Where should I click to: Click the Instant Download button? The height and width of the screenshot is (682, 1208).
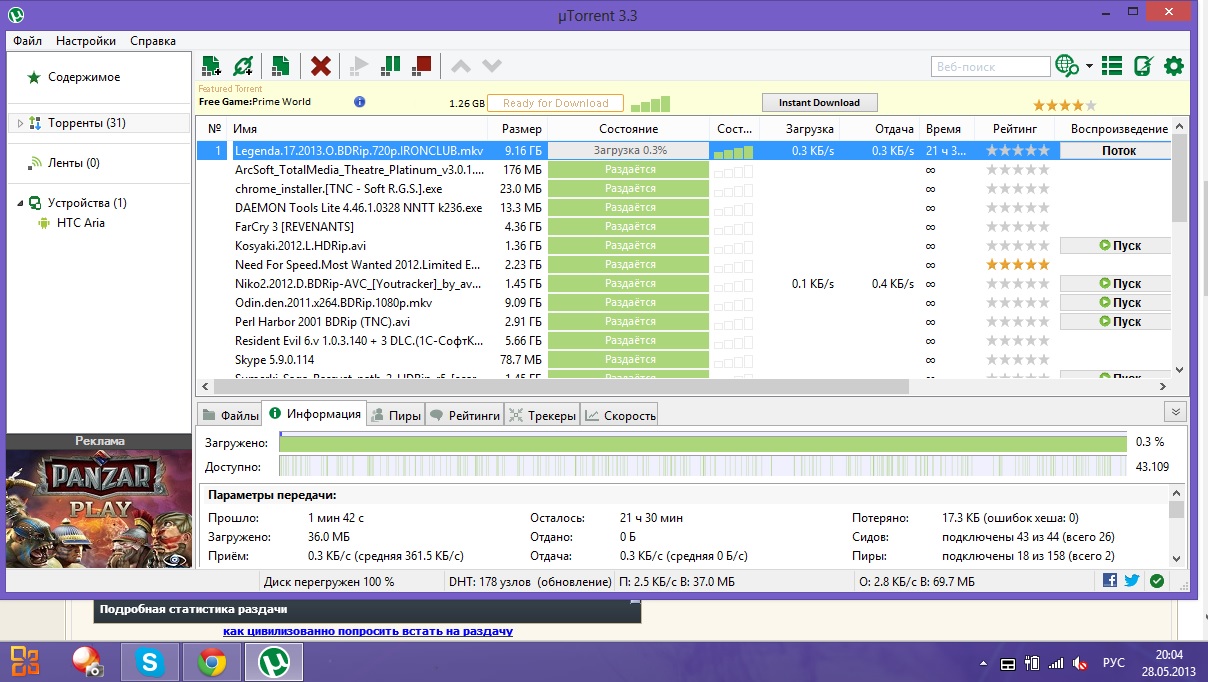819,102
